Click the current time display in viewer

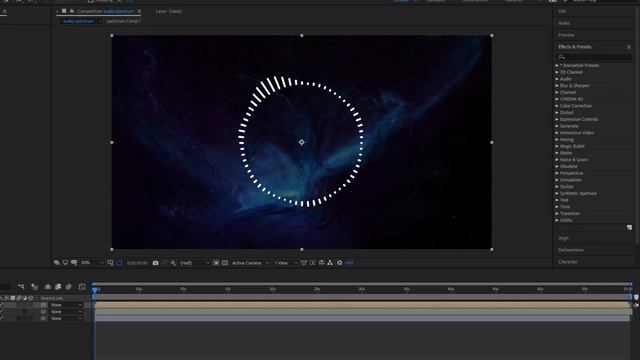[x=137, y=263]
